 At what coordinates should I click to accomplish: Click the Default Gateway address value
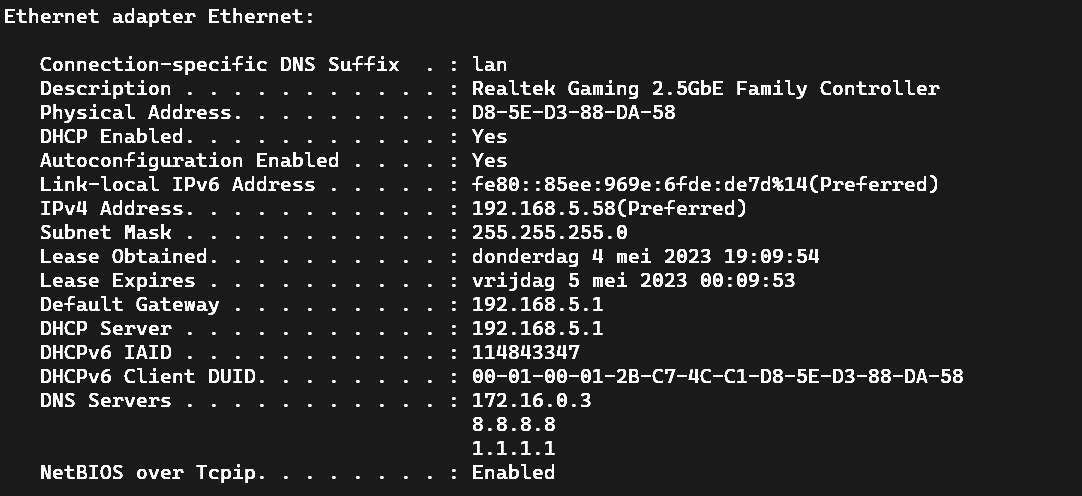[x=537, y=304]
